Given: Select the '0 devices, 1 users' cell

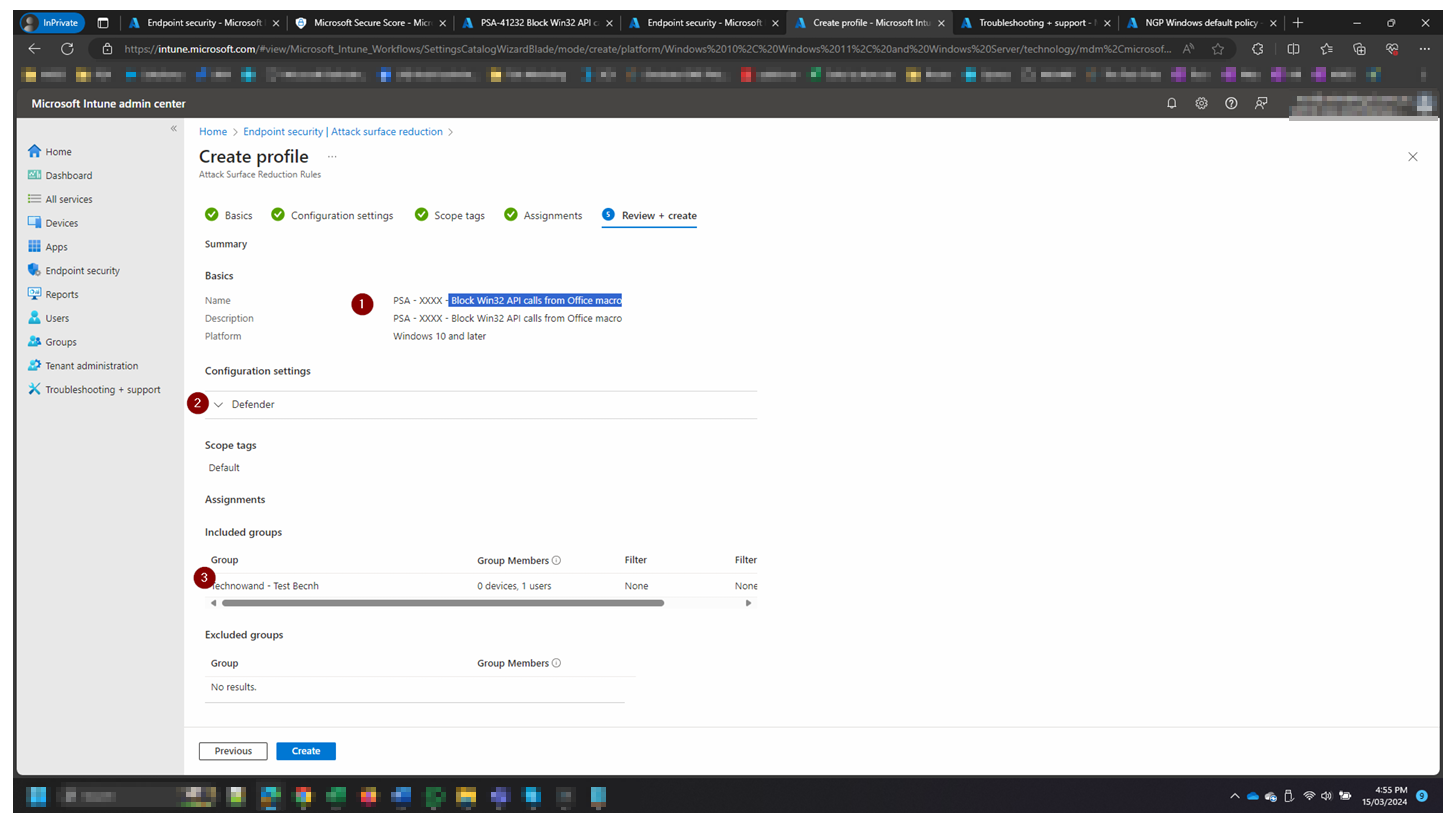Looking at the screenshot, I should (x=514, y=586).
